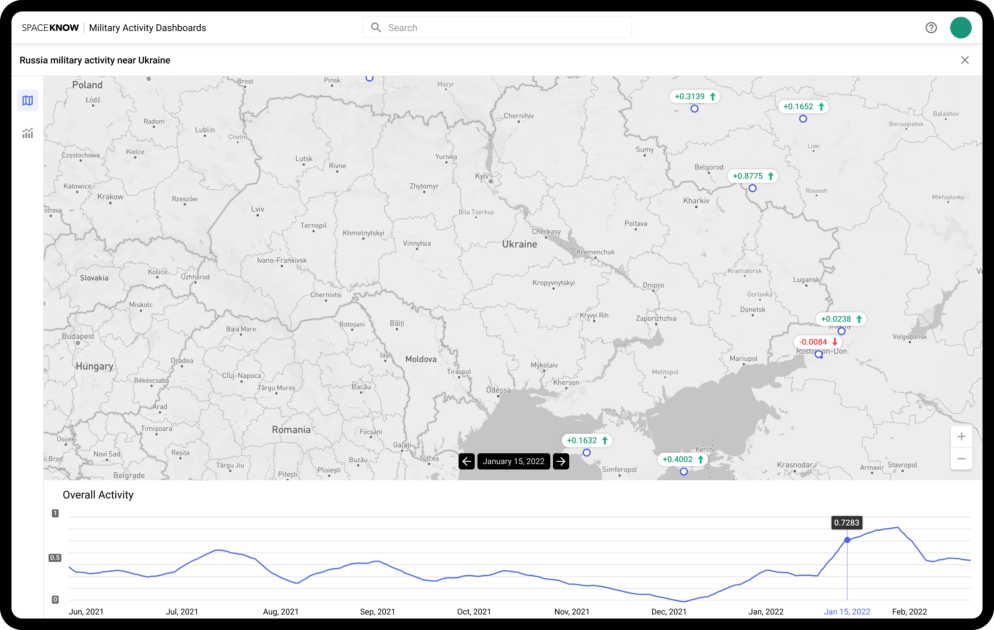Image resolution: width=994 pixels, height=630 pixels.
Task: Go to the previous date with left arrow
Action: click(466, 461)
